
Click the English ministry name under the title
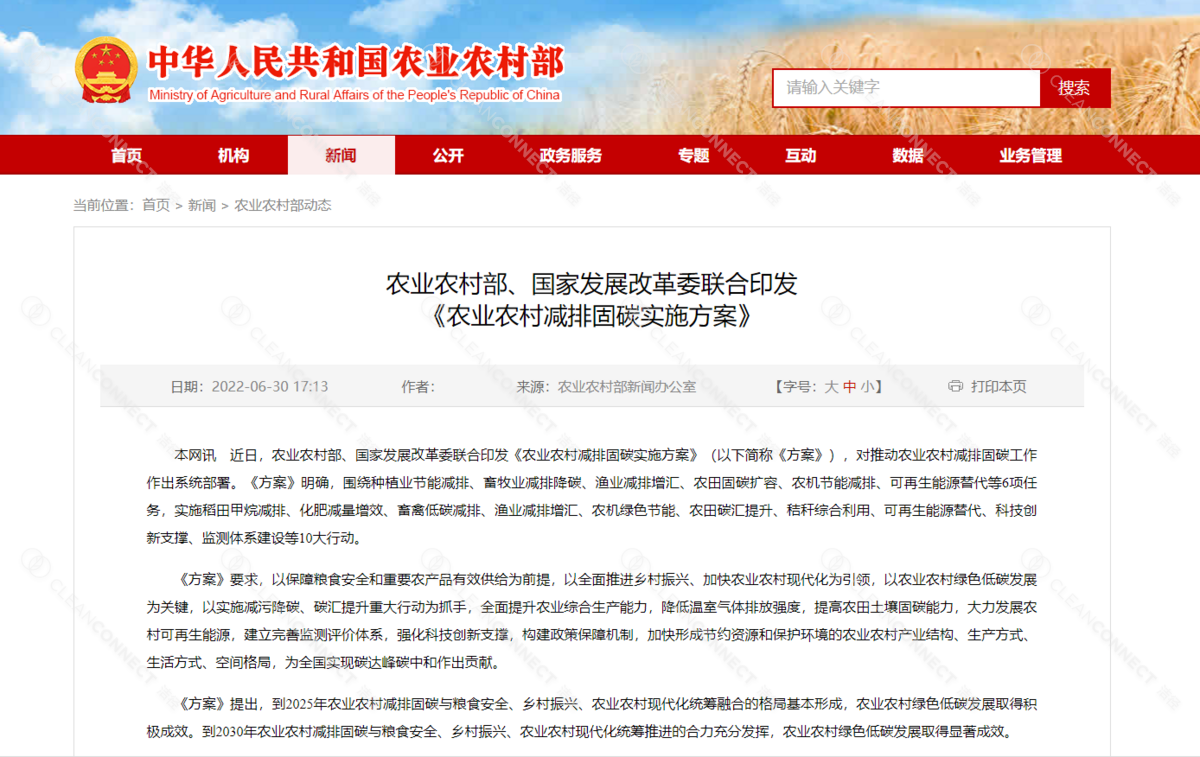coord(355,95)
